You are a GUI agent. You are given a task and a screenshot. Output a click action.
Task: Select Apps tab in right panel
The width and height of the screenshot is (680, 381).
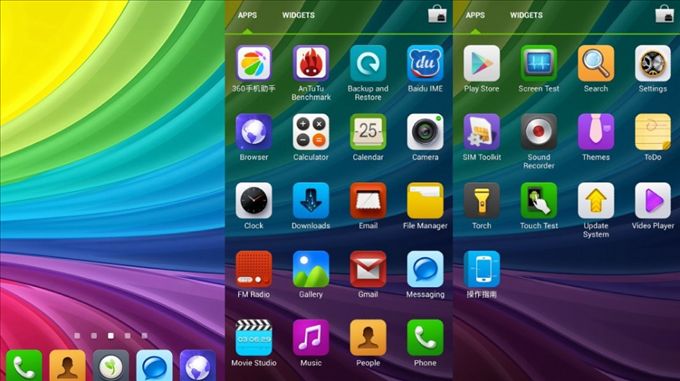(475, 15)
